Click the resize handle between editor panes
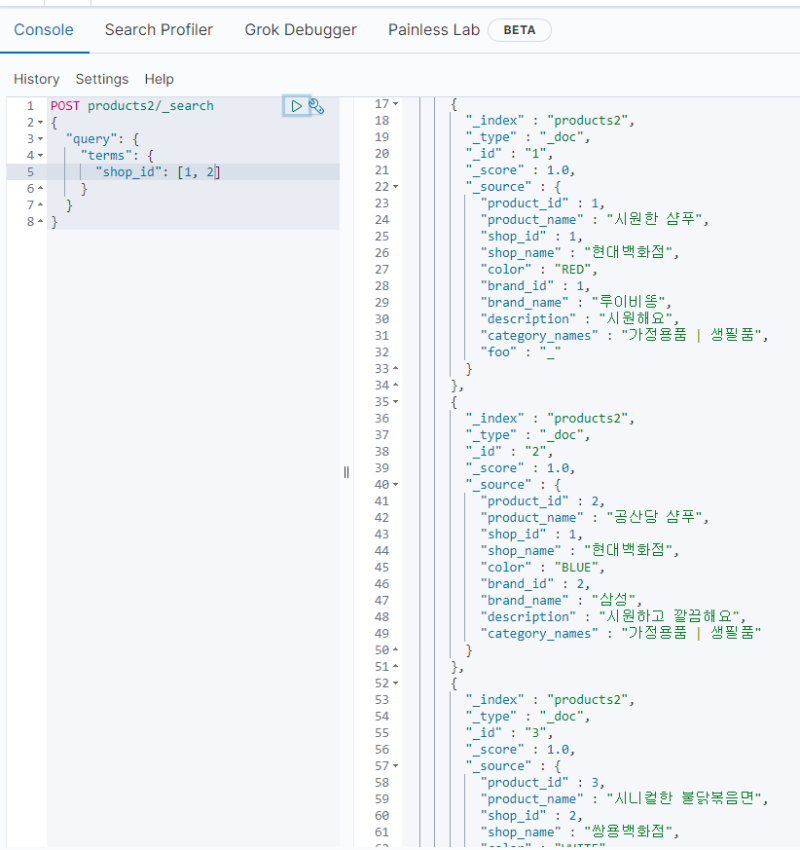 [x=346, y=472]
